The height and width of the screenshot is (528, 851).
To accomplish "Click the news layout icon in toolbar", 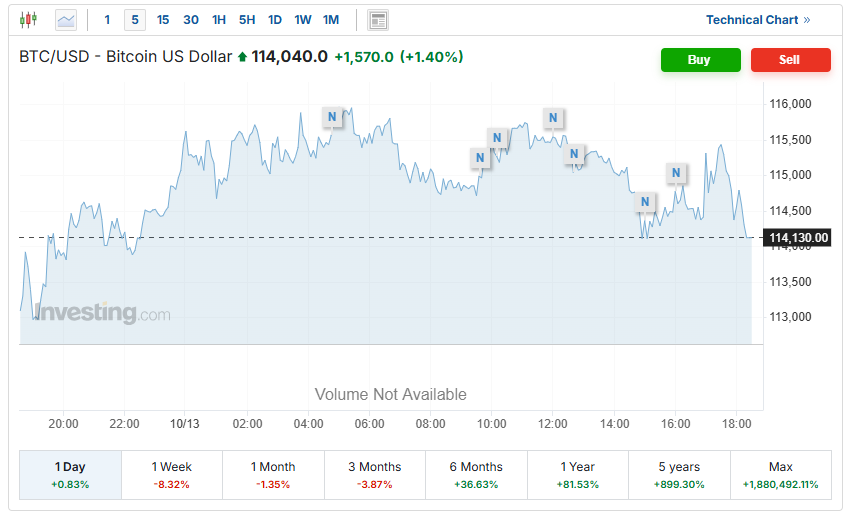I will pos(377,20).
